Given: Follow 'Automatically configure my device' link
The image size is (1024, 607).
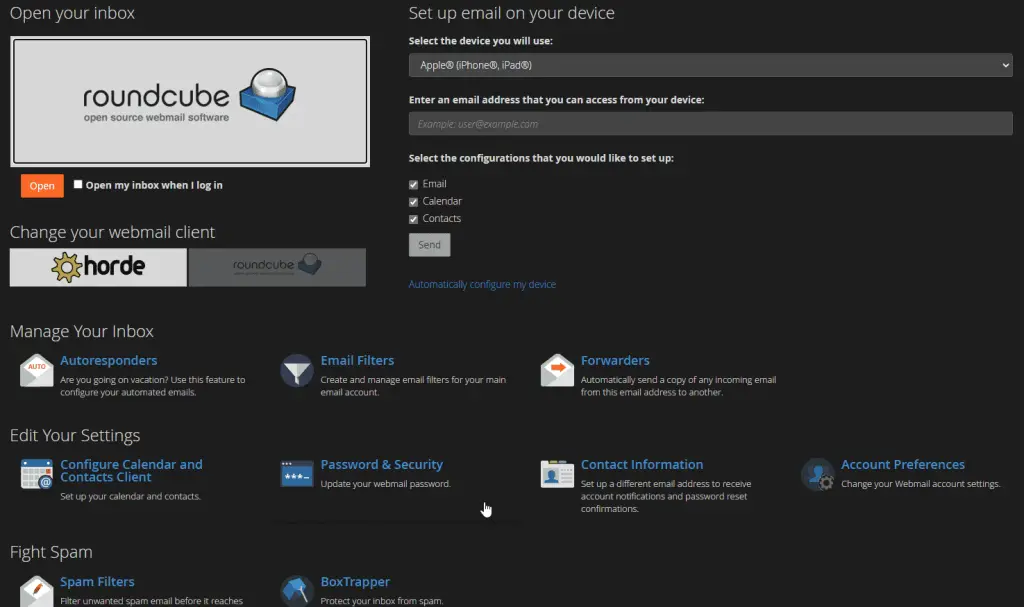Looking at the screenshot, I should click(482, 284).
